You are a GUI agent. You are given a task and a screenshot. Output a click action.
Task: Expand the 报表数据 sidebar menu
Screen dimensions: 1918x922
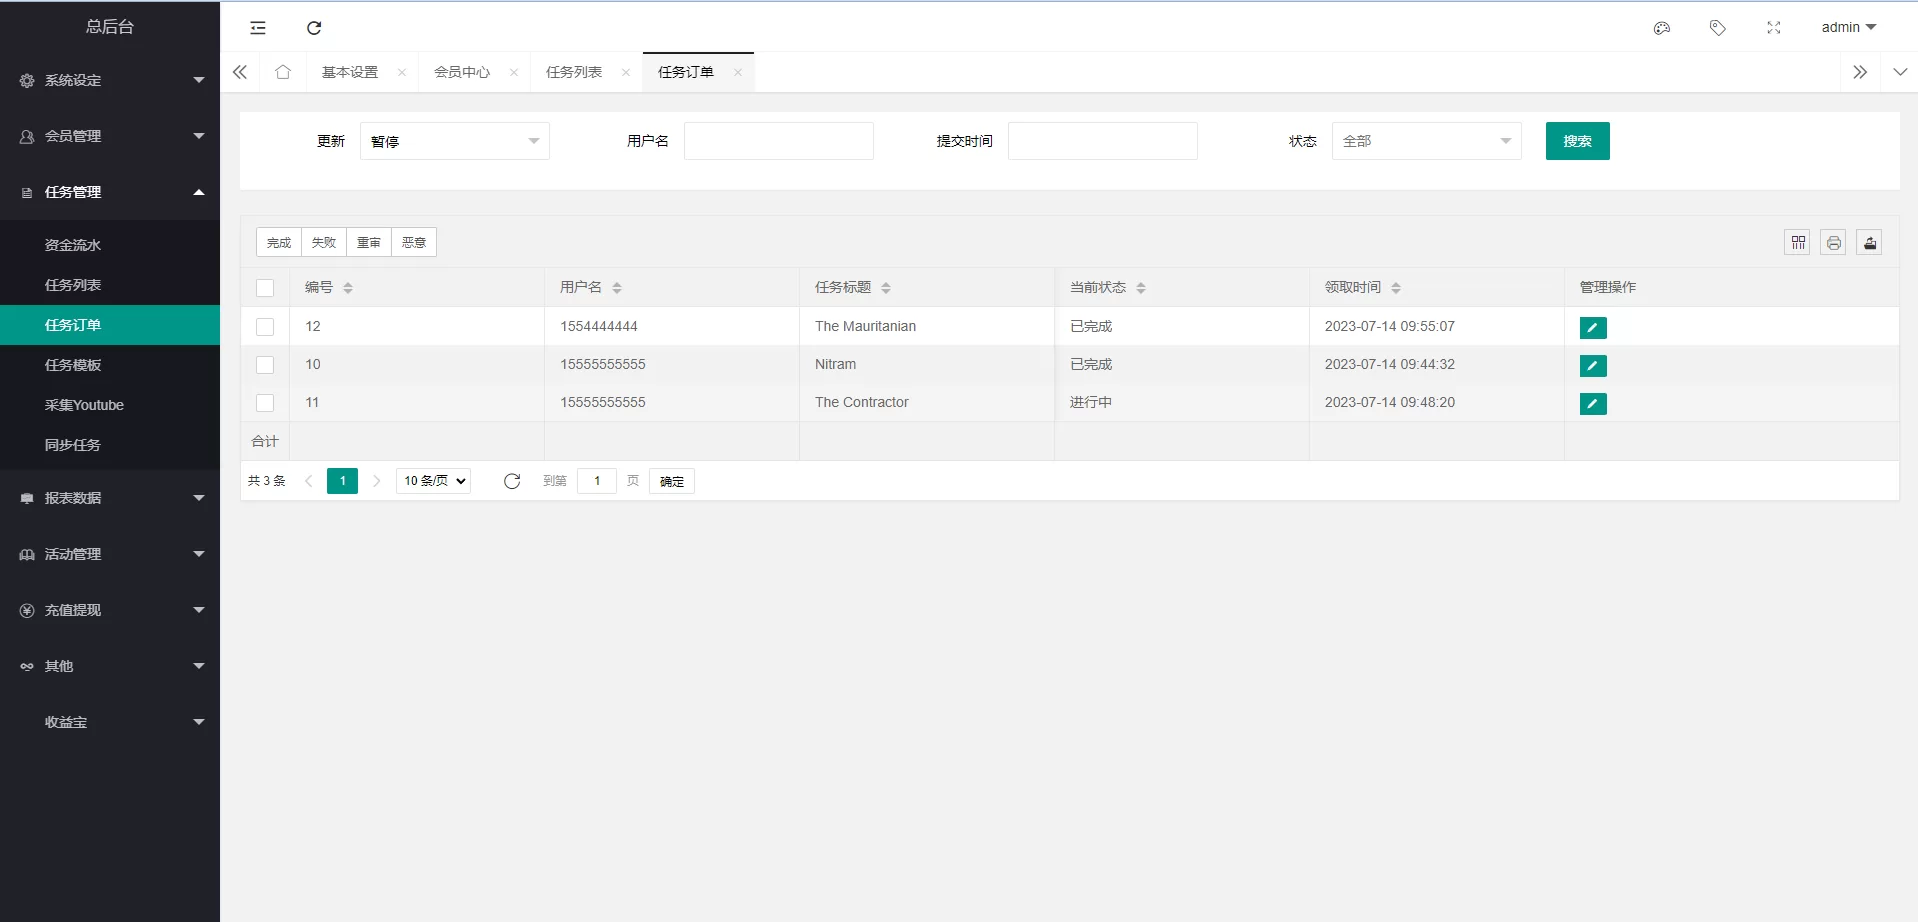coord(110,498)
